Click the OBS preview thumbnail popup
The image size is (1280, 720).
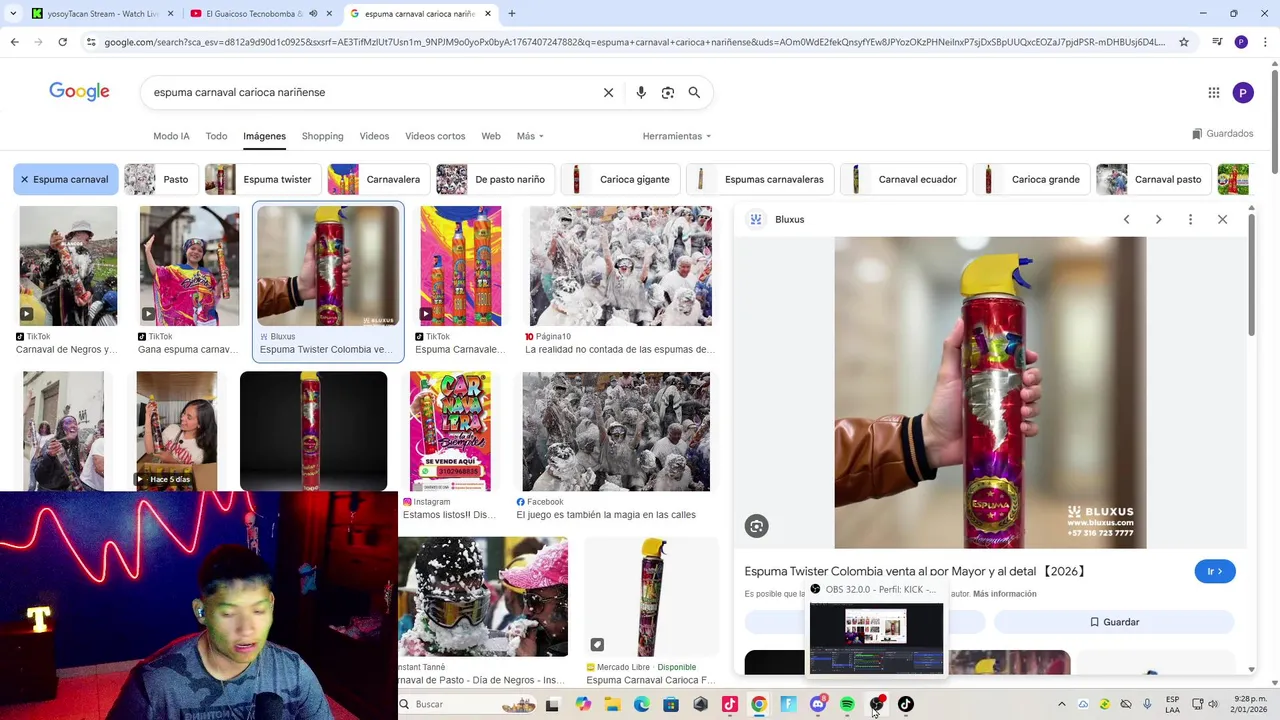click(876, 638)
